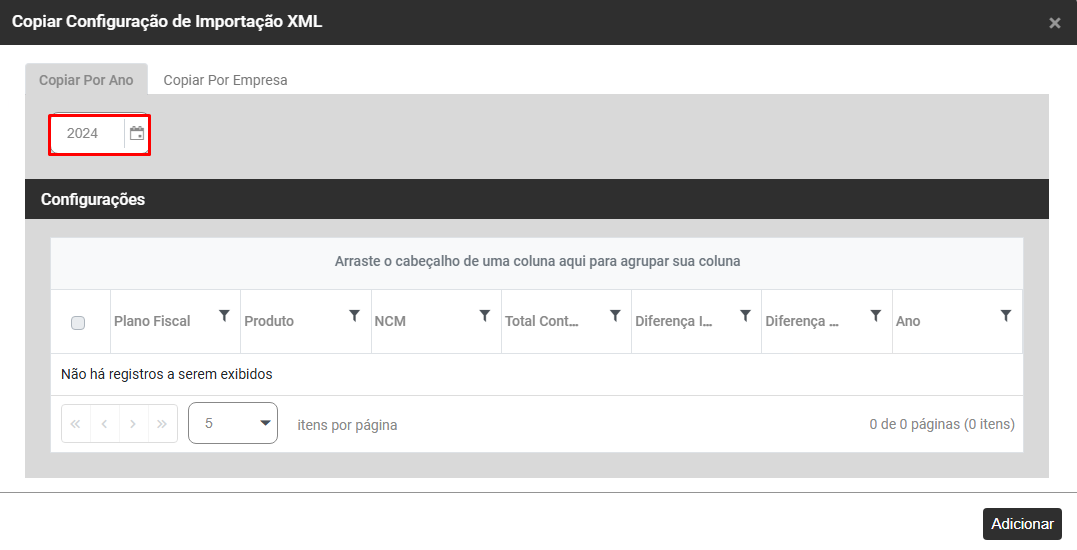
Task: Open the calendar picker next to 2024
Action: point(137,133)
